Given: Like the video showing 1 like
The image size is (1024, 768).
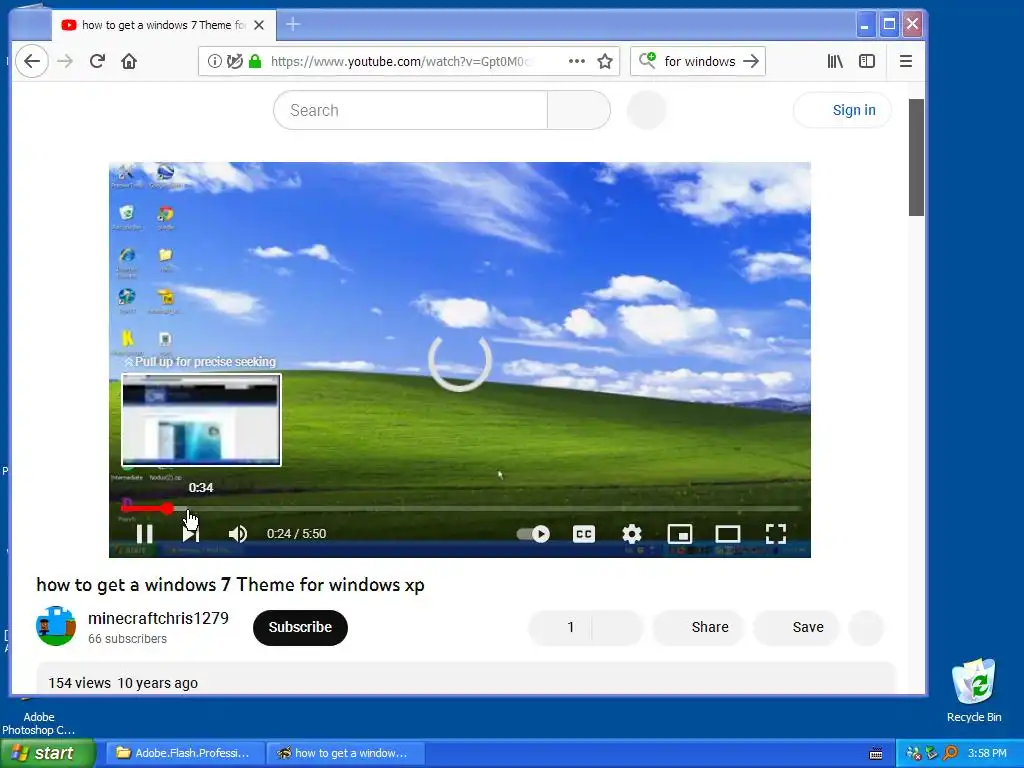Looking at the screenshot, I should (560, 628).
